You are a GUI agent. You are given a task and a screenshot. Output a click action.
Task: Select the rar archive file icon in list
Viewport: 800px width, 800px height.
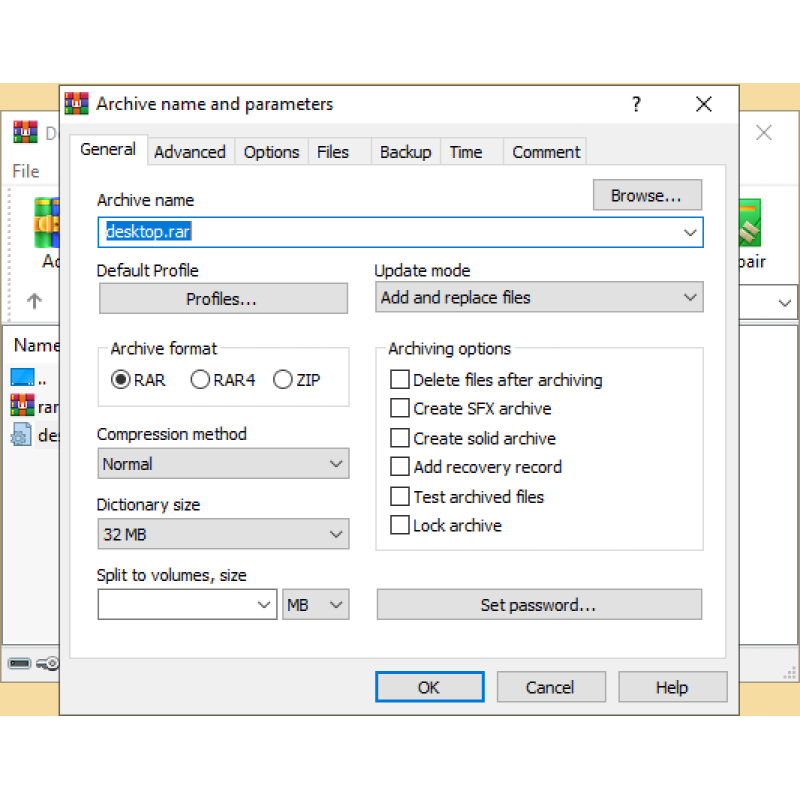pos(22,406)
